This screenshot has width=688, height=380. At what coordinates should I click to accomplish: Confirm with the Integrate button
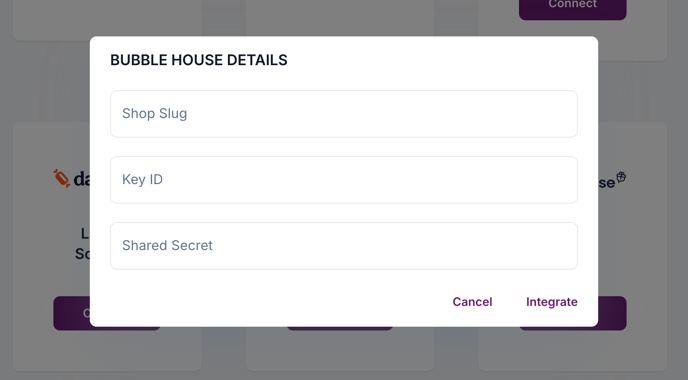[x=552, y=302]
